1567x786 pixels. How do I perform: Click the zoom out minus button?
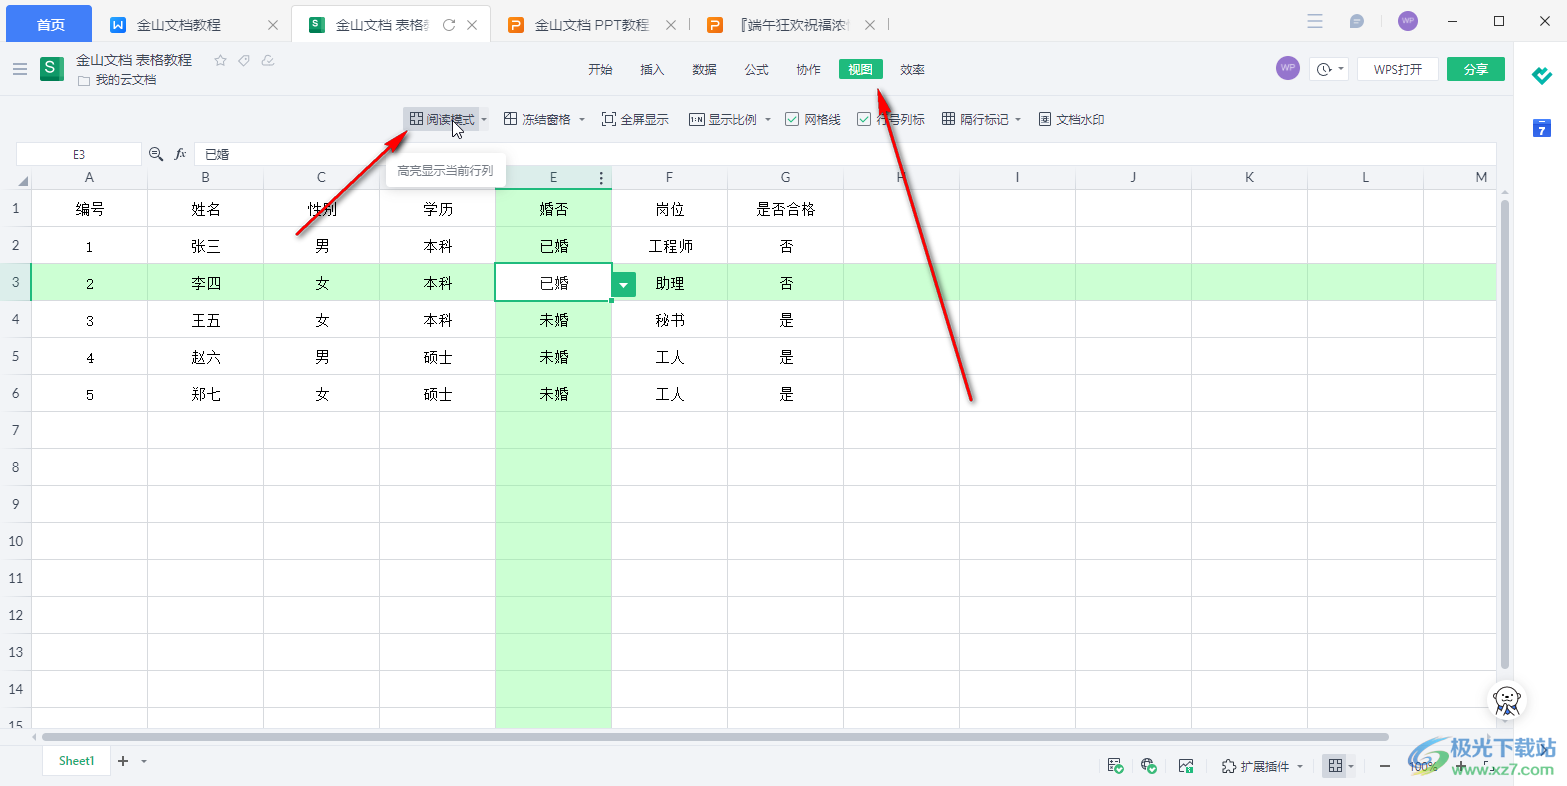pos(1385,766)
